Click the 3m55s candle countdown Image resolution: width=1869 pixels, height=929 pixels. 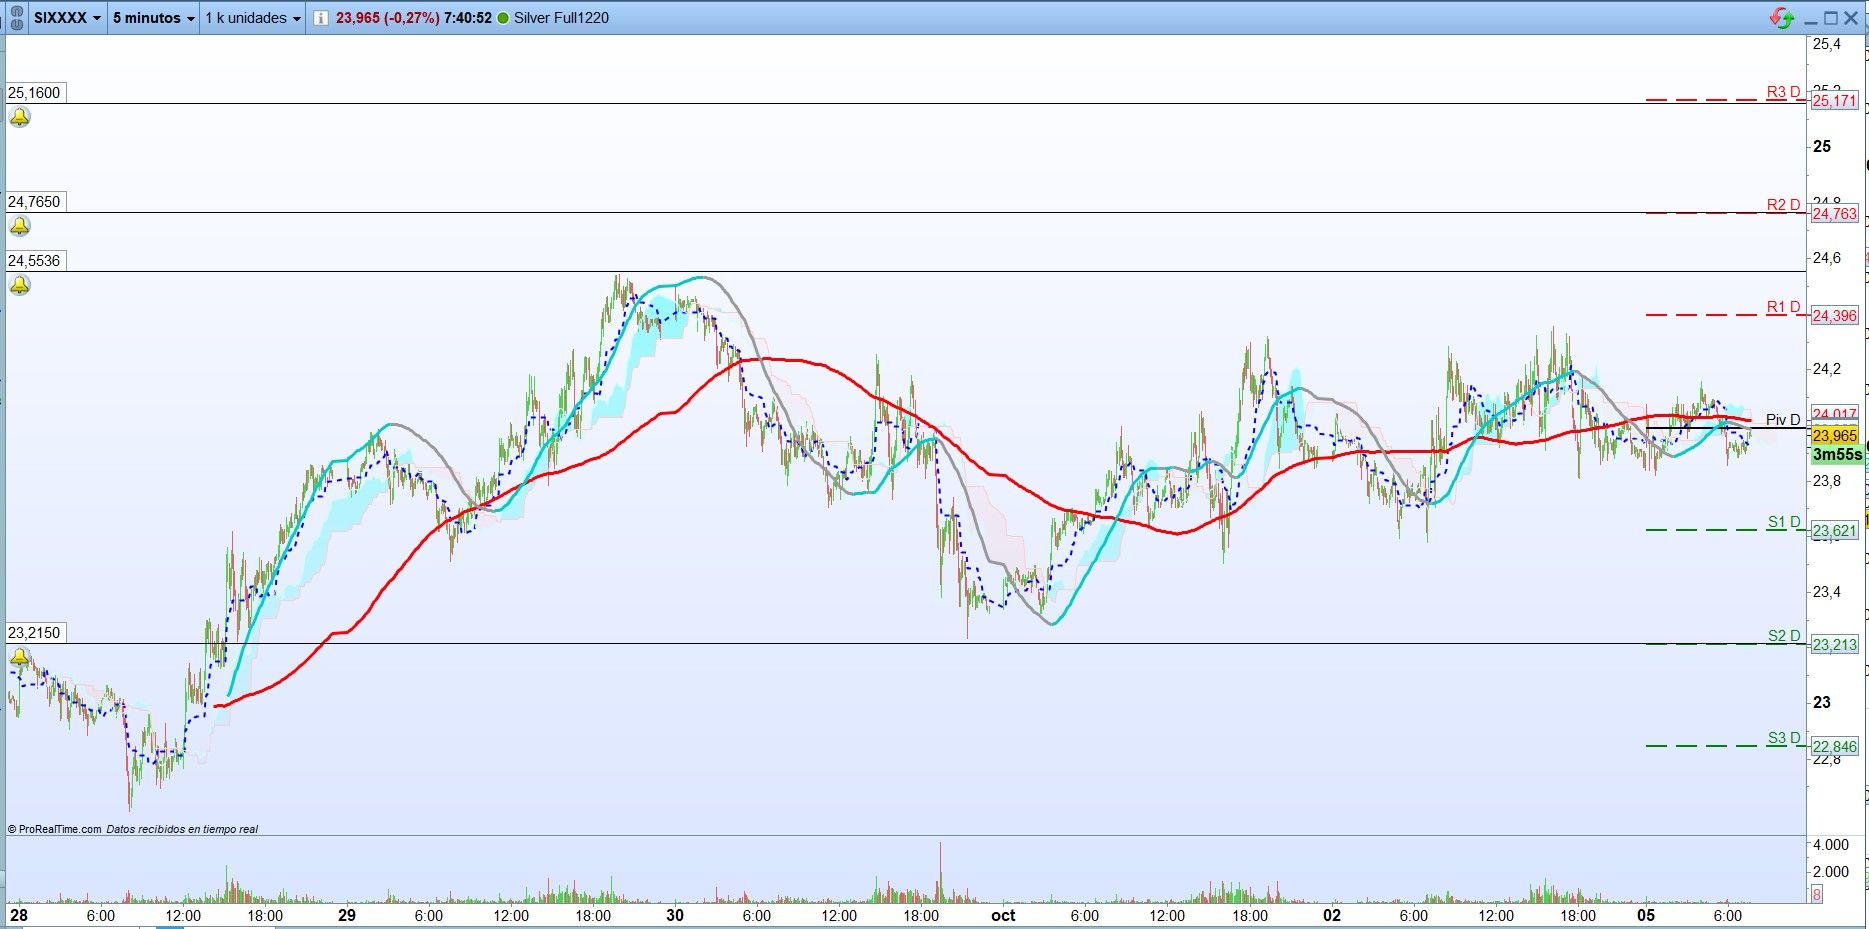point(1837,455)
